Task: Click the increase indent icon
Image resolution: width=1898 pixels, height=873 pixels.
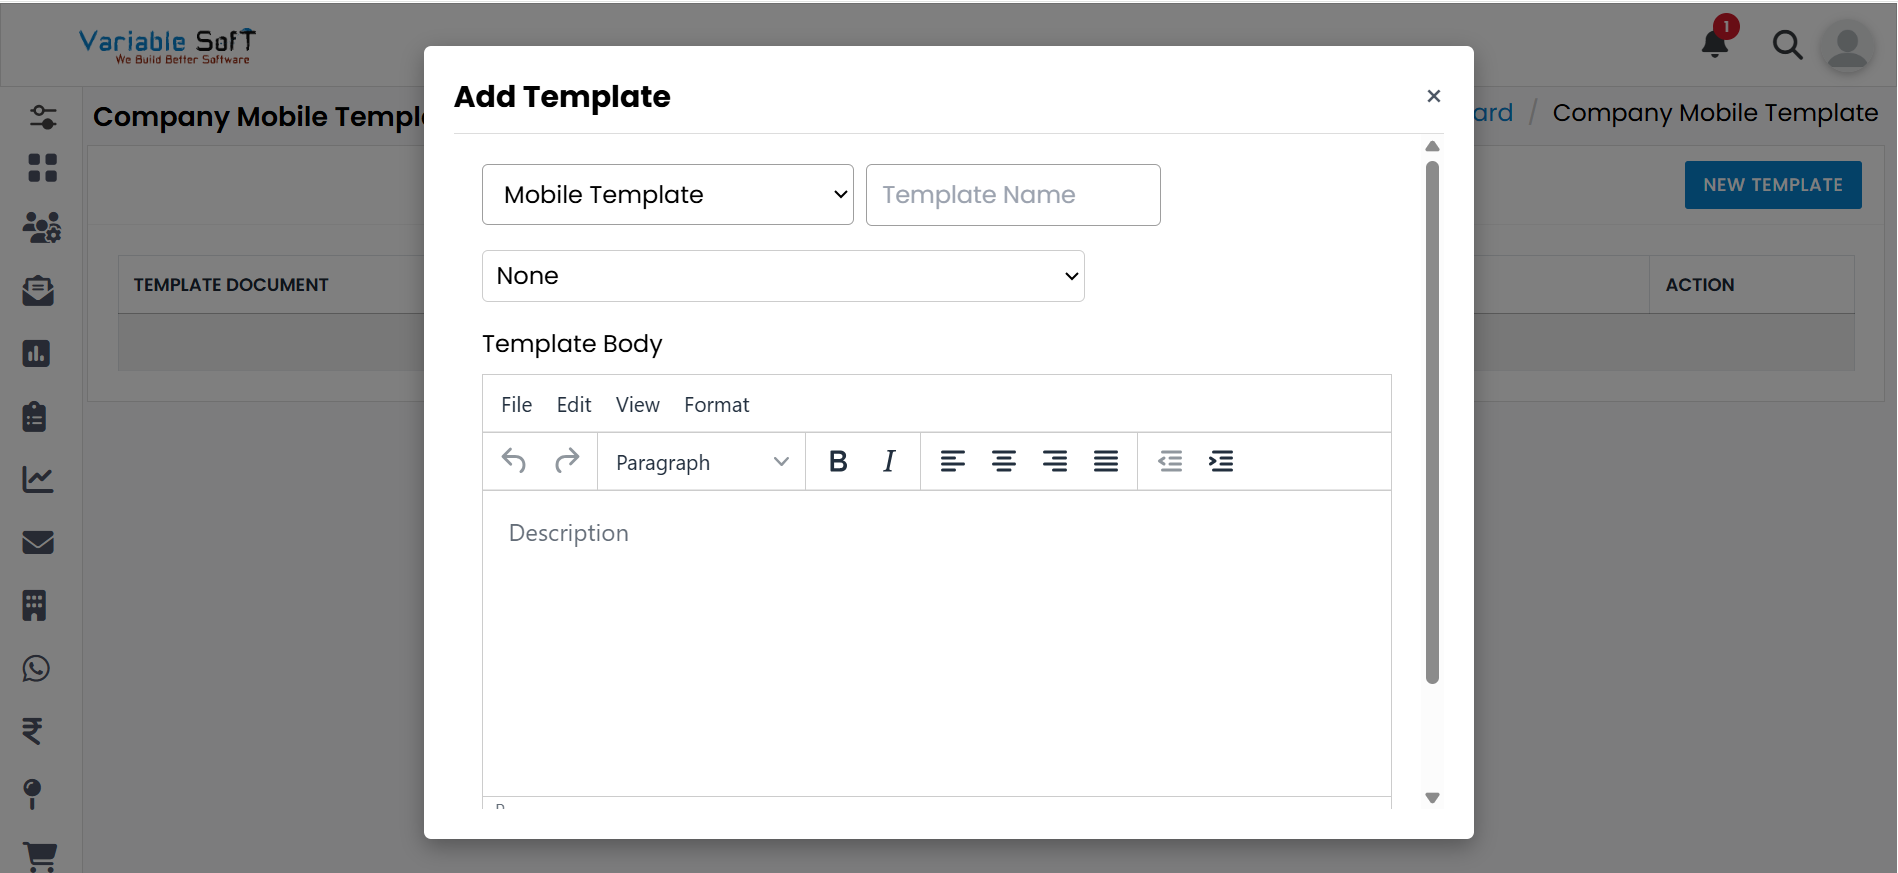Action: pyautogui.click(x=1221, y=461)
